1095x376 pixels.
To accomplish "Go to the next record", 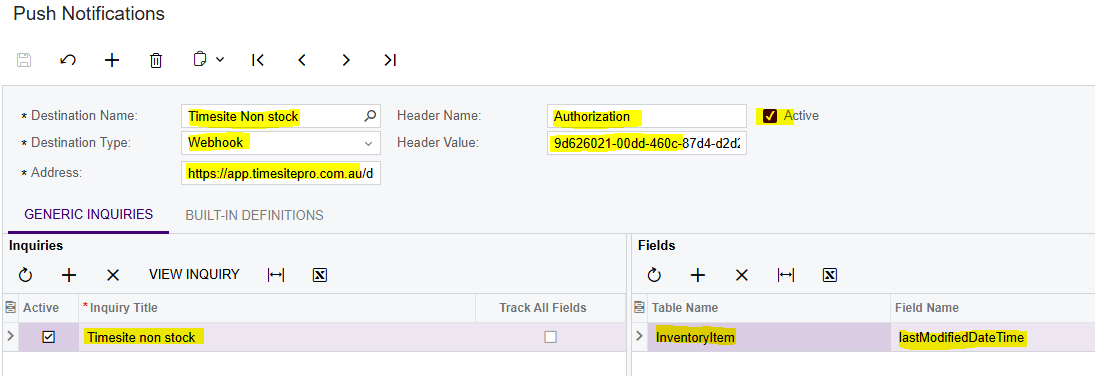I will [346, 60].
